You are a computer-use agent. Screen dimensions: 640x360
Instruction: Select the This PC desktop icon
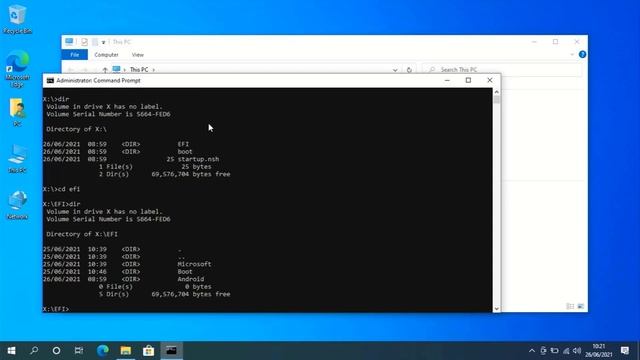(x=17, y=158)
